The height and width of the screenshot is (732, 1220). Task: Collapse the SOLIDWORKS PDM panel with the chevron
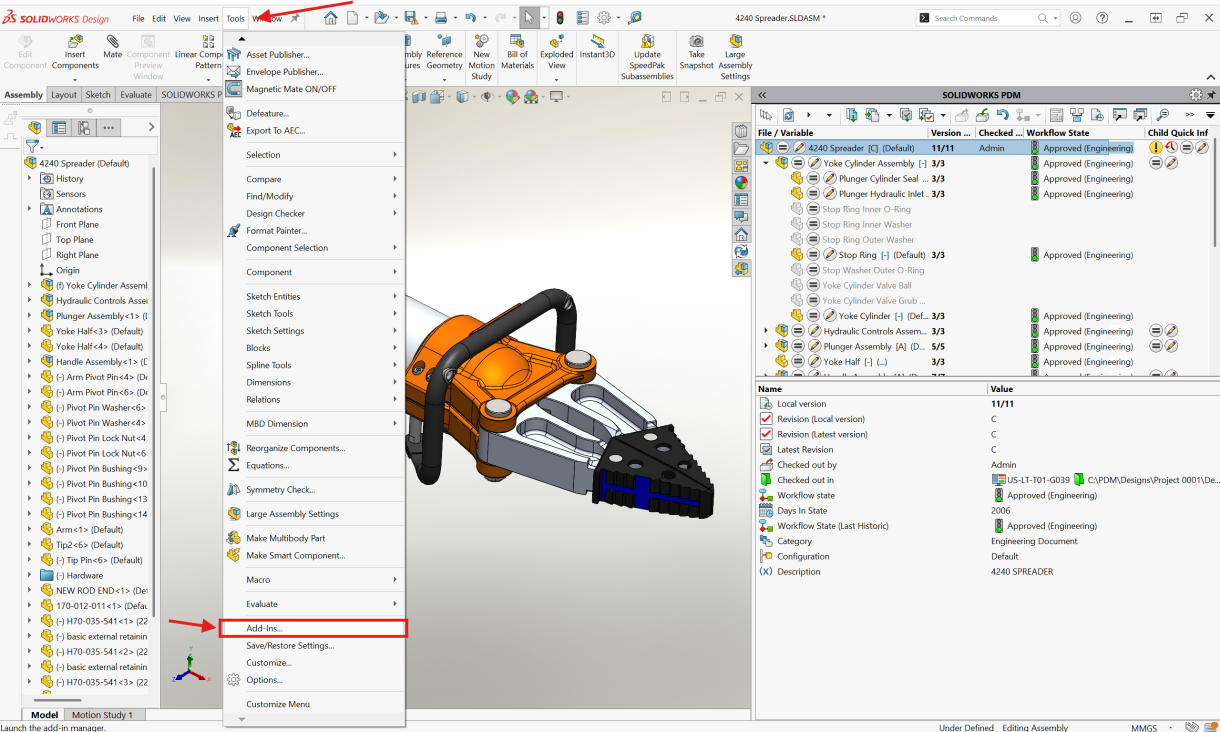760,95
